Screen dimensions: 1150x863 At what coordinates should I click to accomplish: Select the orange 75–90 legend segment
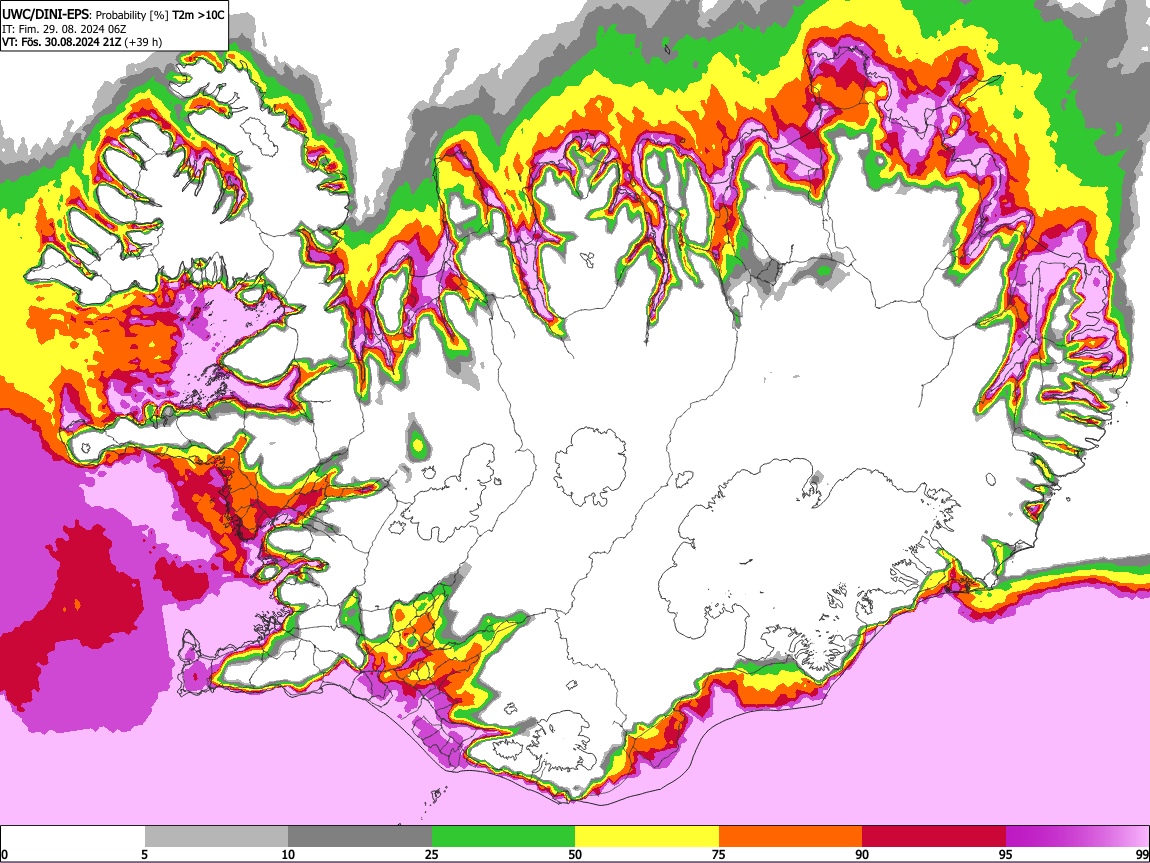coord(791,837)
